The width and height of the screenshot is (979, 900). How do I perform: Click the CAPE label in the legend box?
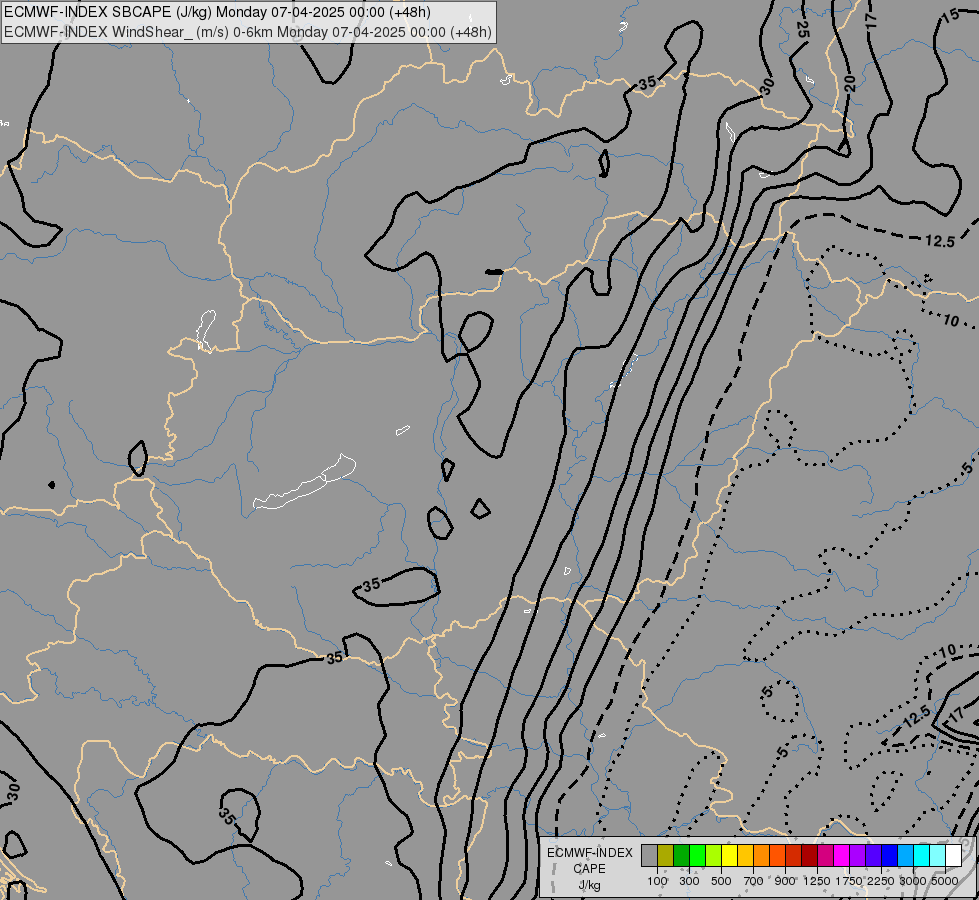pyautogui.click(x=589, y=869)
